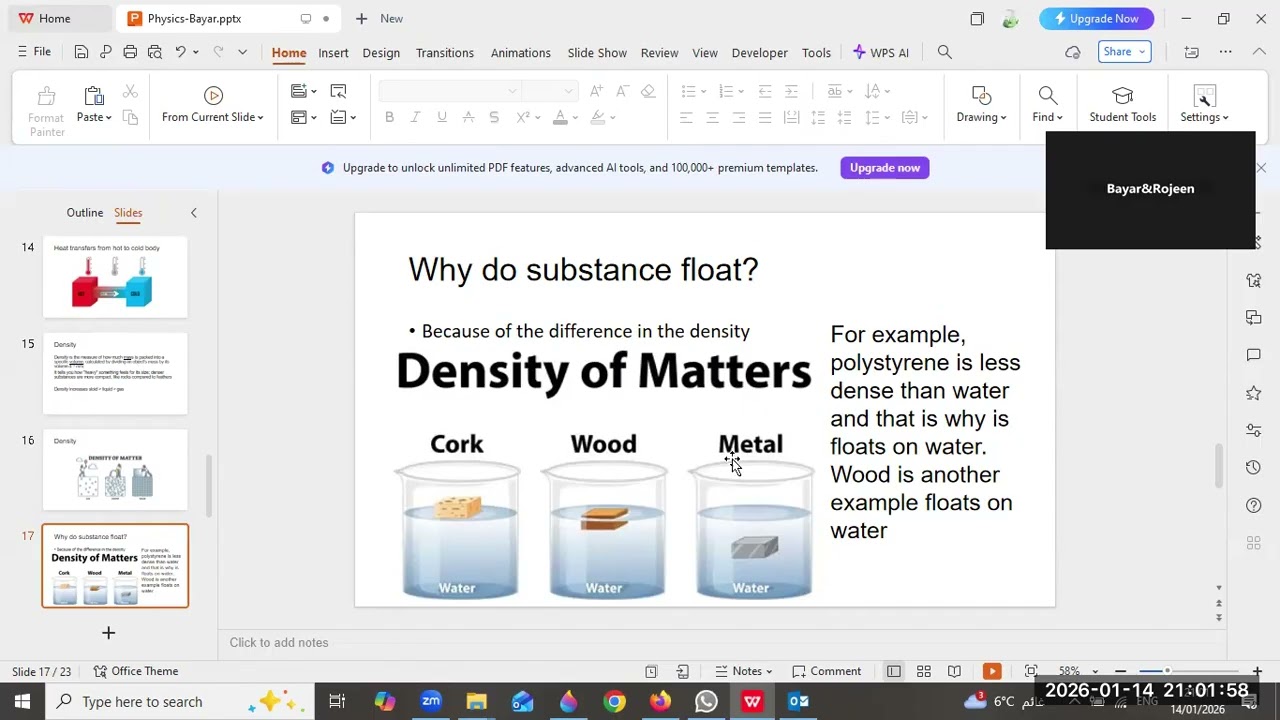Click the Paste clipboard icon
Viewport: 1280px width, 720px height.
click(x=94, y=96)
